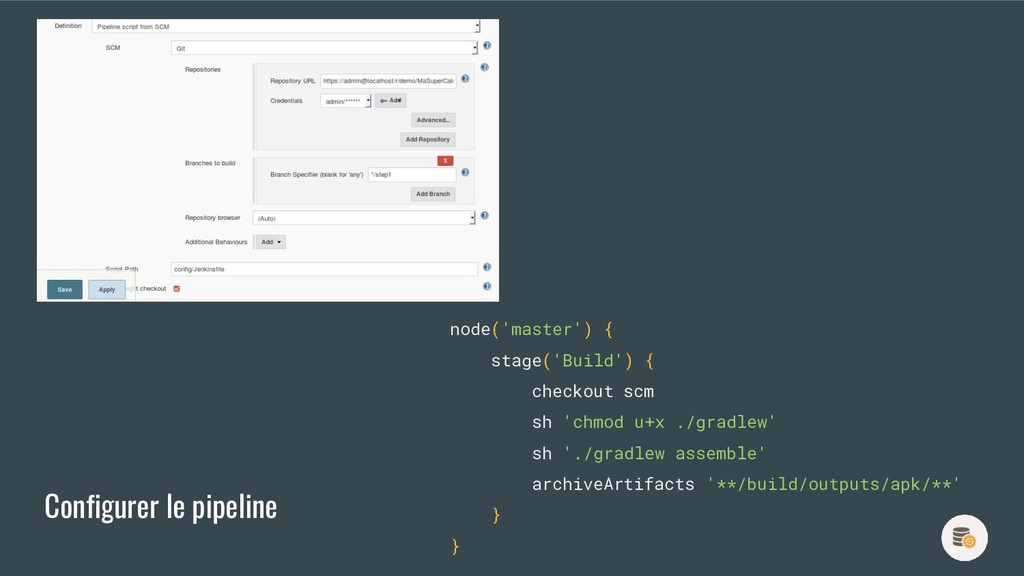Click help icon for Repository URL
The height and width of the screenshot is (576, 1024).
coord(465,78)
